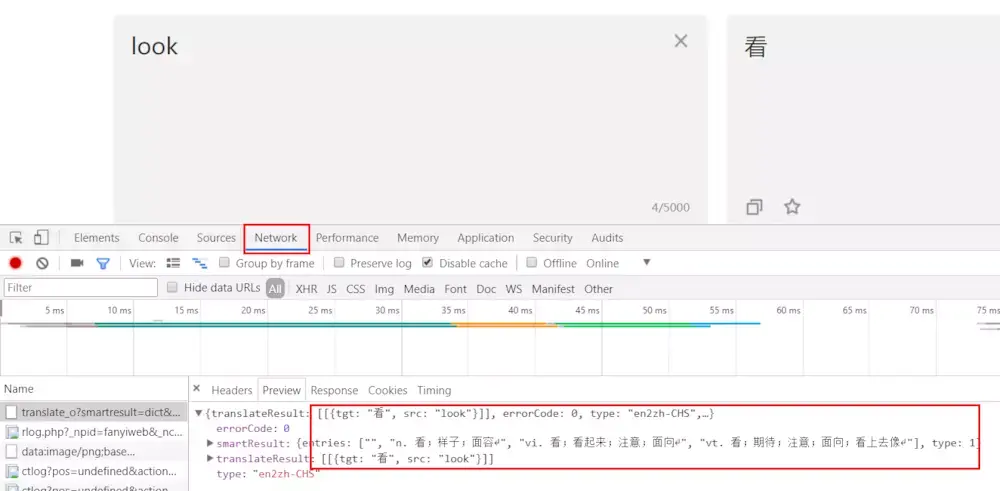Select the Preview tab
The image size is (1000, 491).
point(281,390)
